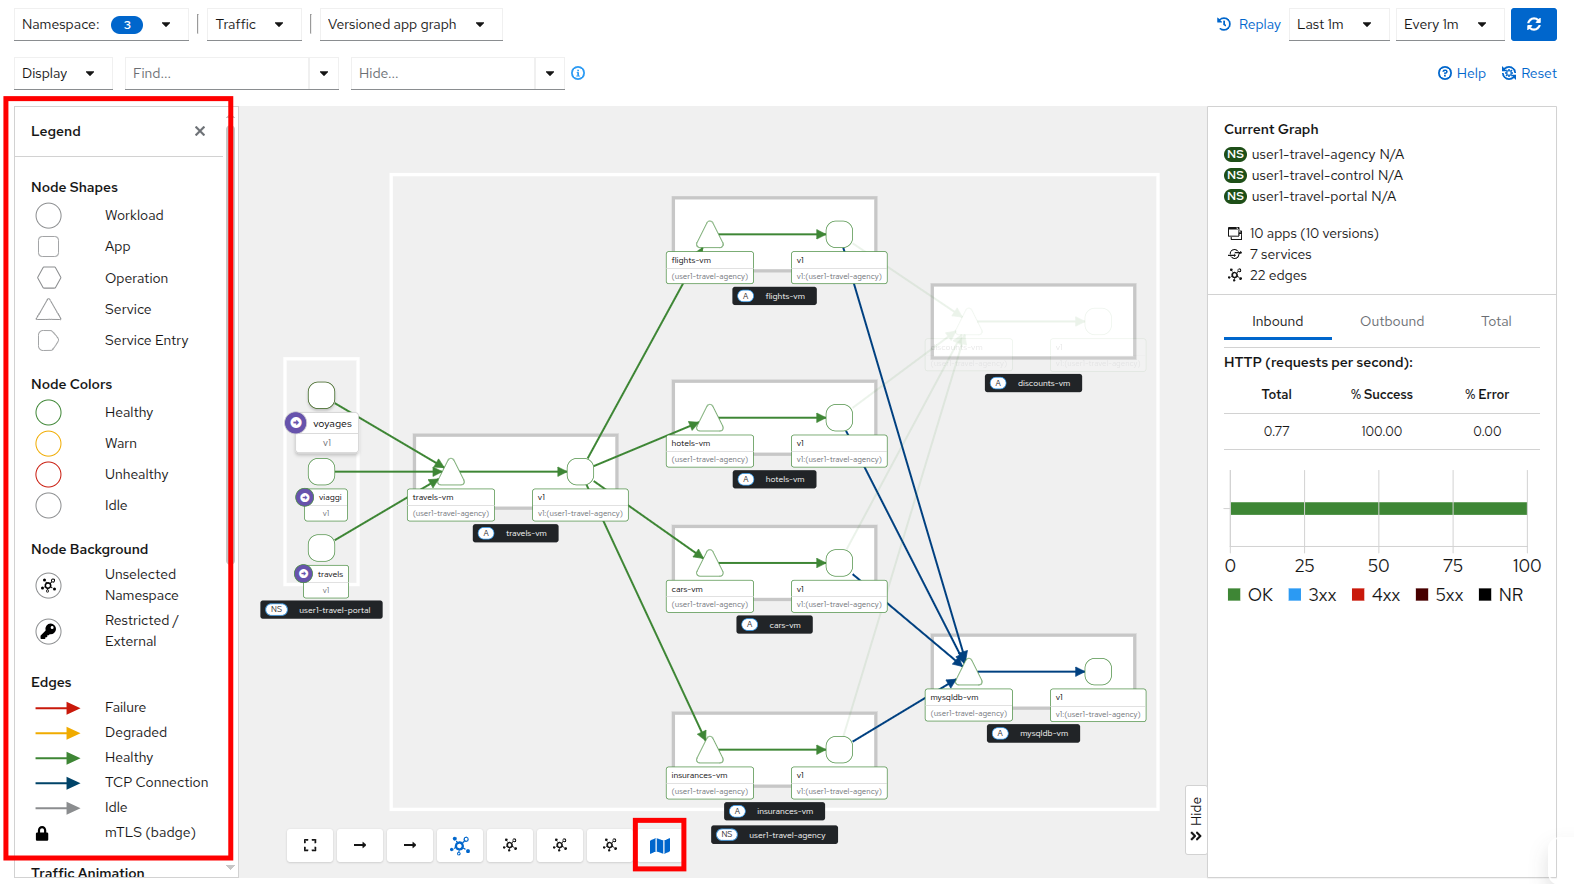
Task: Click the Replay icon
Action: (1224, 24)
